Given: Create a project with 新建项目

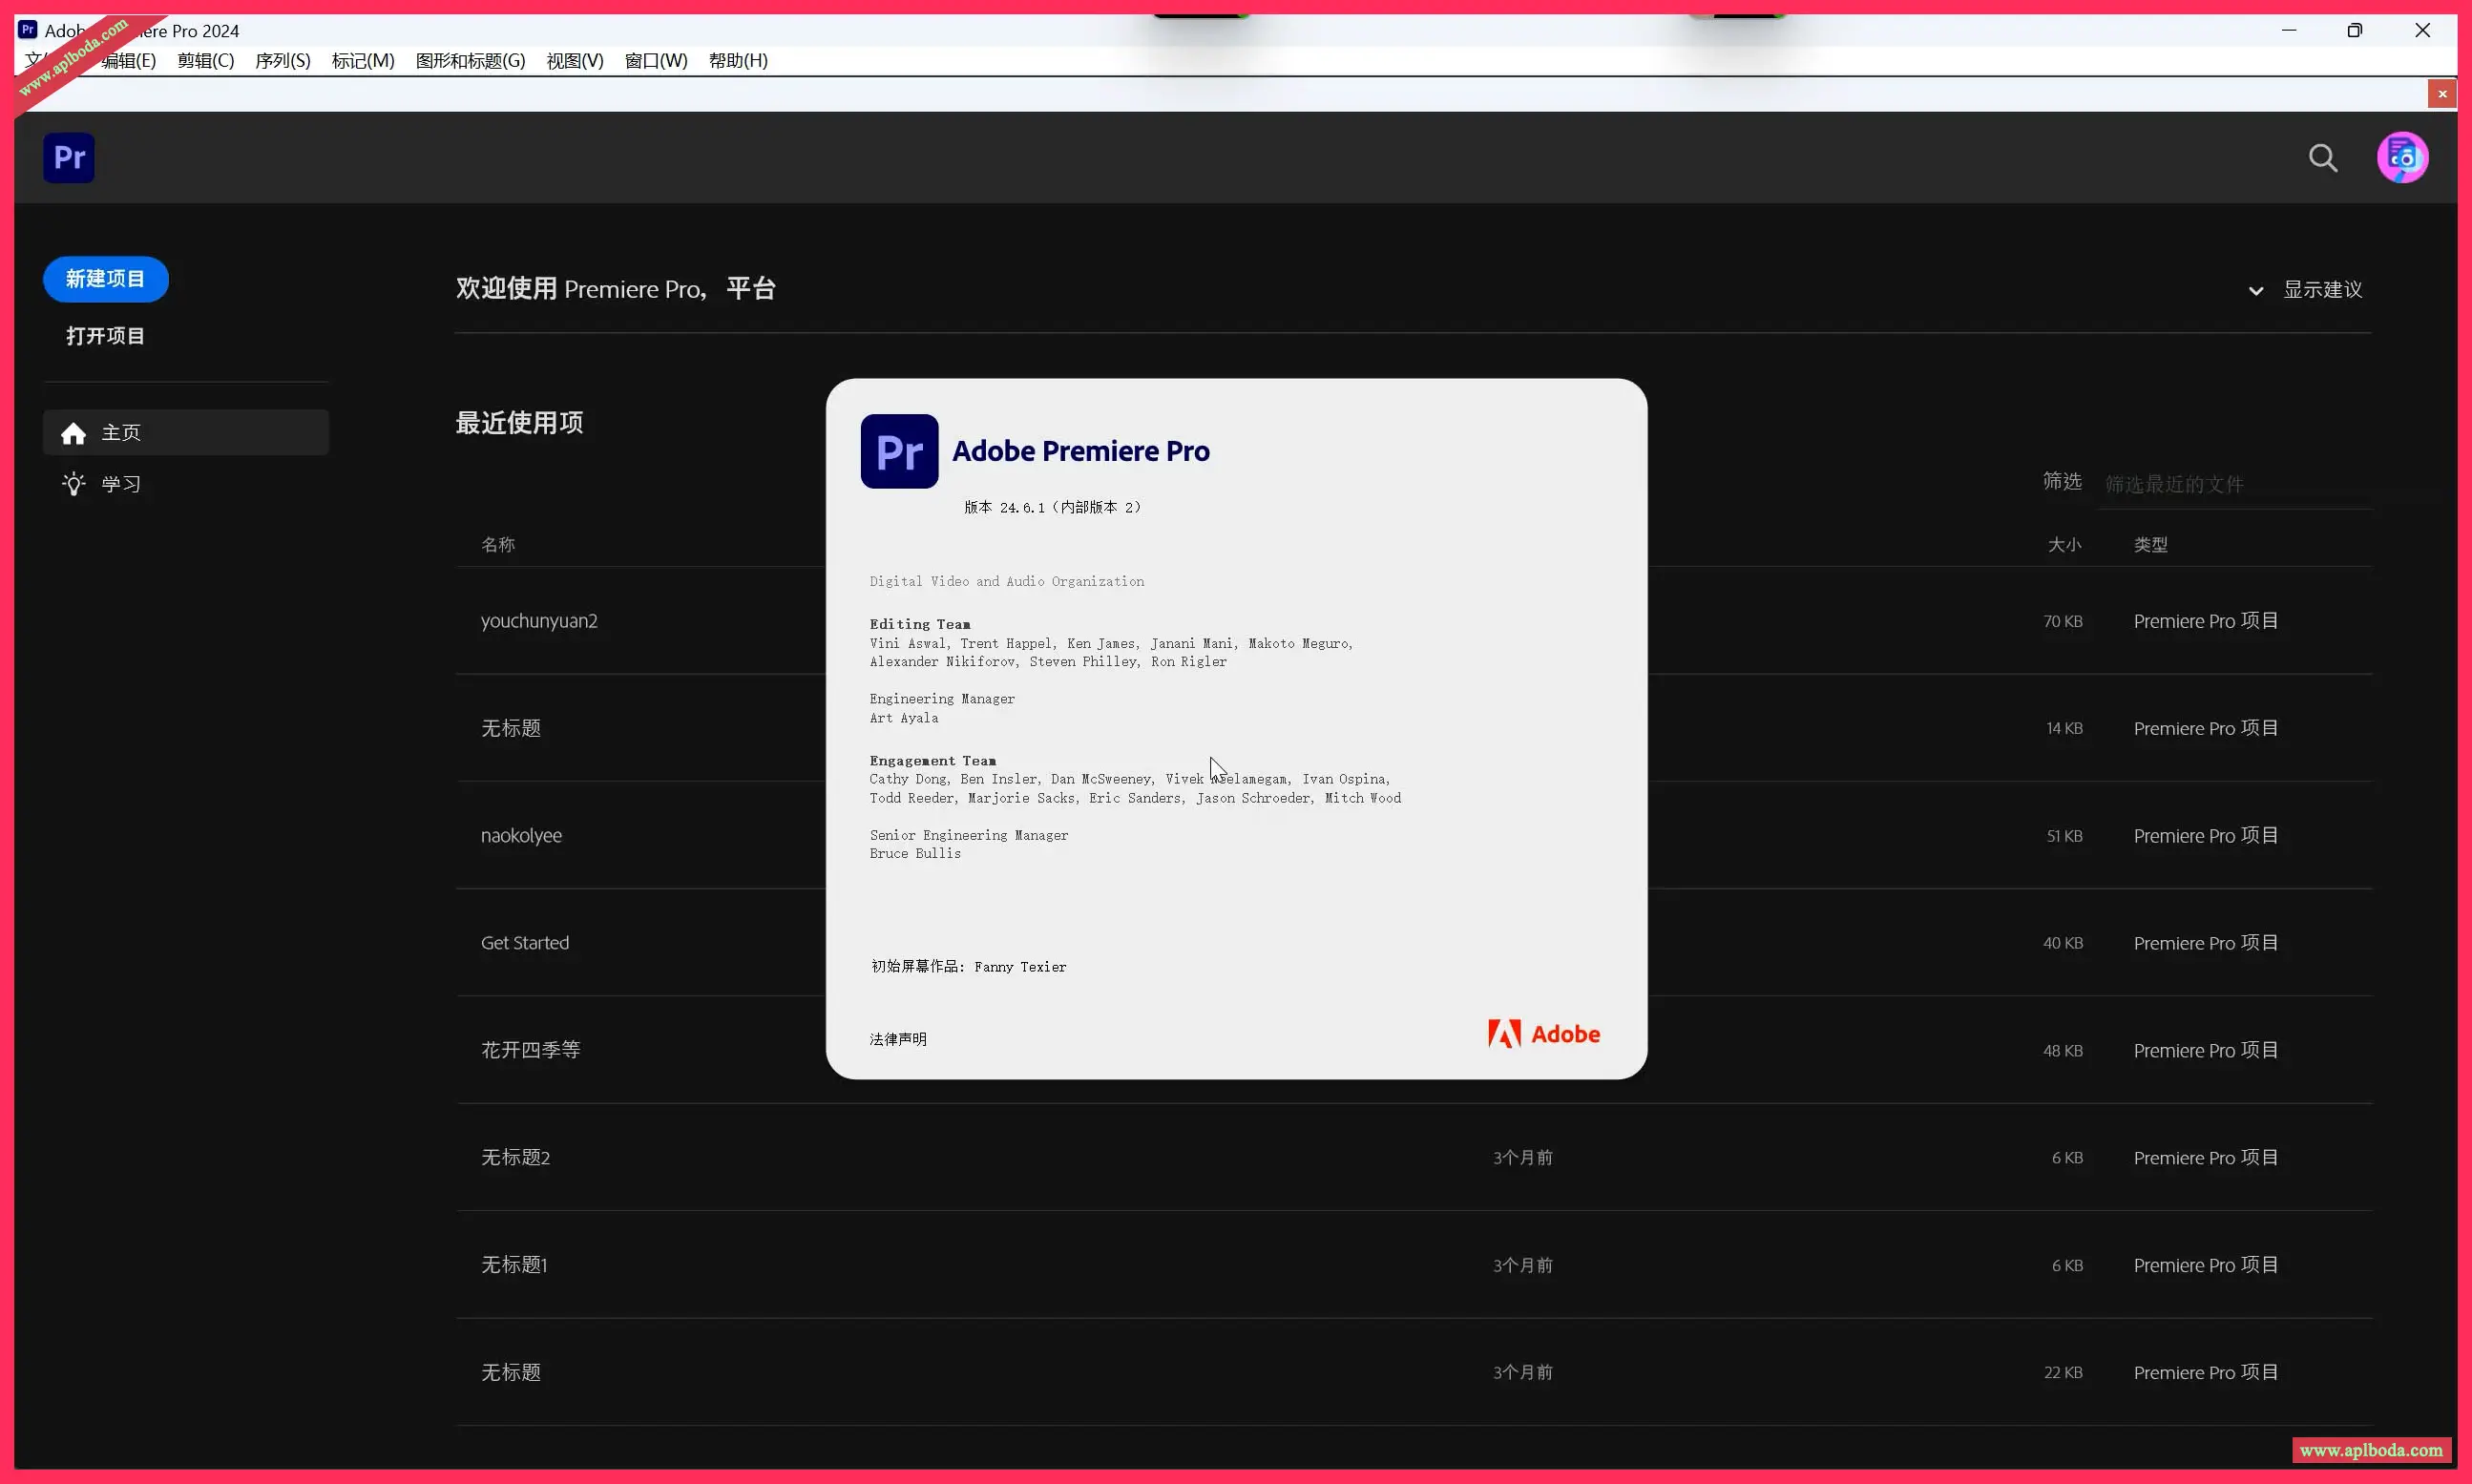Looking at the screenshot, I should [106, 279].
